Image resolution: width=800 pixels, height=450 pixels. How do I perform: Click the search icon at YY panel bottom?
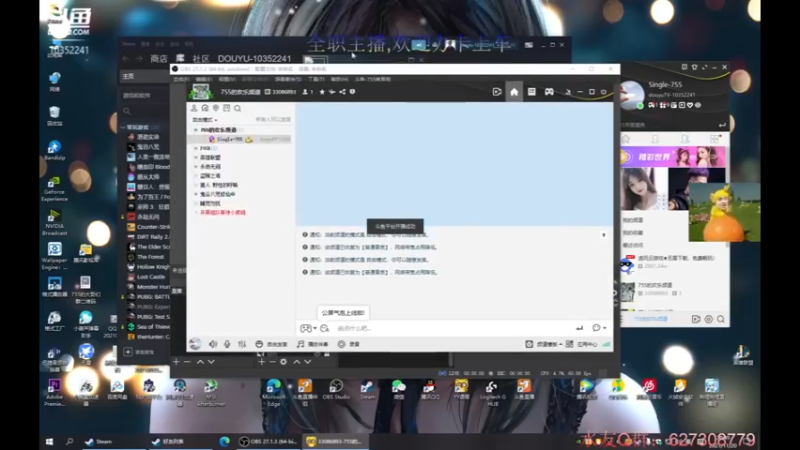pos(721,319)
